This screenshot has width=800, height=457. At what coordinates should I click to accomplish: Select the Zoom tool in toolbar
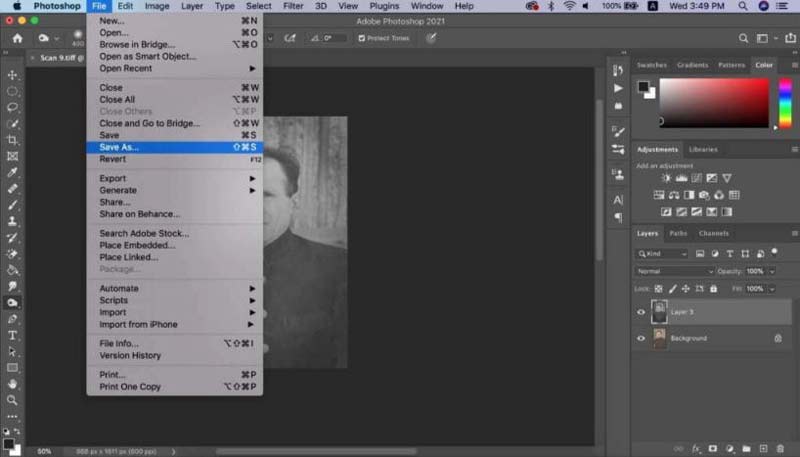pos(12,400)
